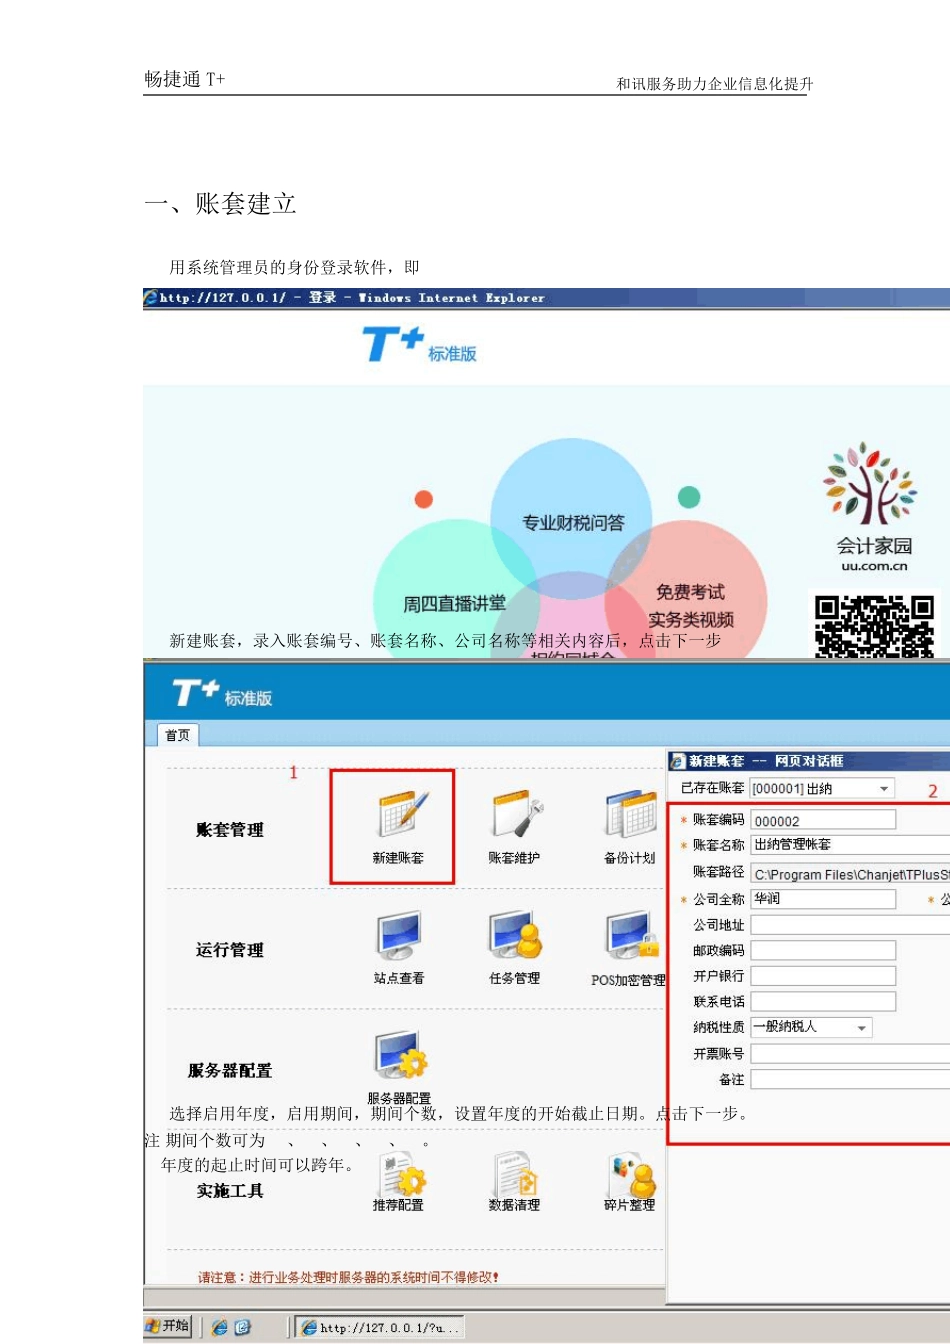This screenshot has height=1344, width=950.
Task: Open the 账套维护 icon
Action: [x=517, y=814]
